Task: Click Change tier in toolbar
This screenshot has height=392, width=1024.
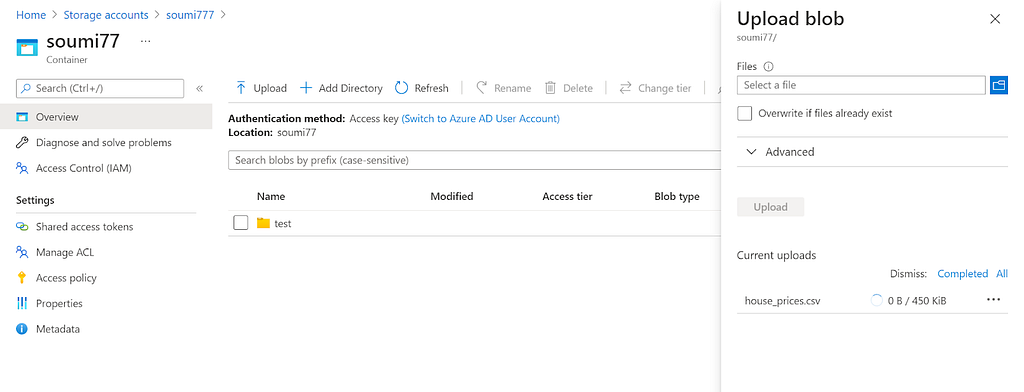Action: [x=655, y=88]
